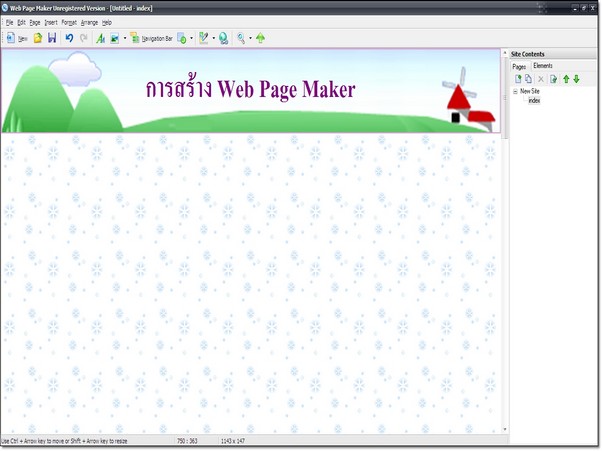Open the Page menu
The height and width of the screenshot is (451, 602).
(x=35, y=23)
